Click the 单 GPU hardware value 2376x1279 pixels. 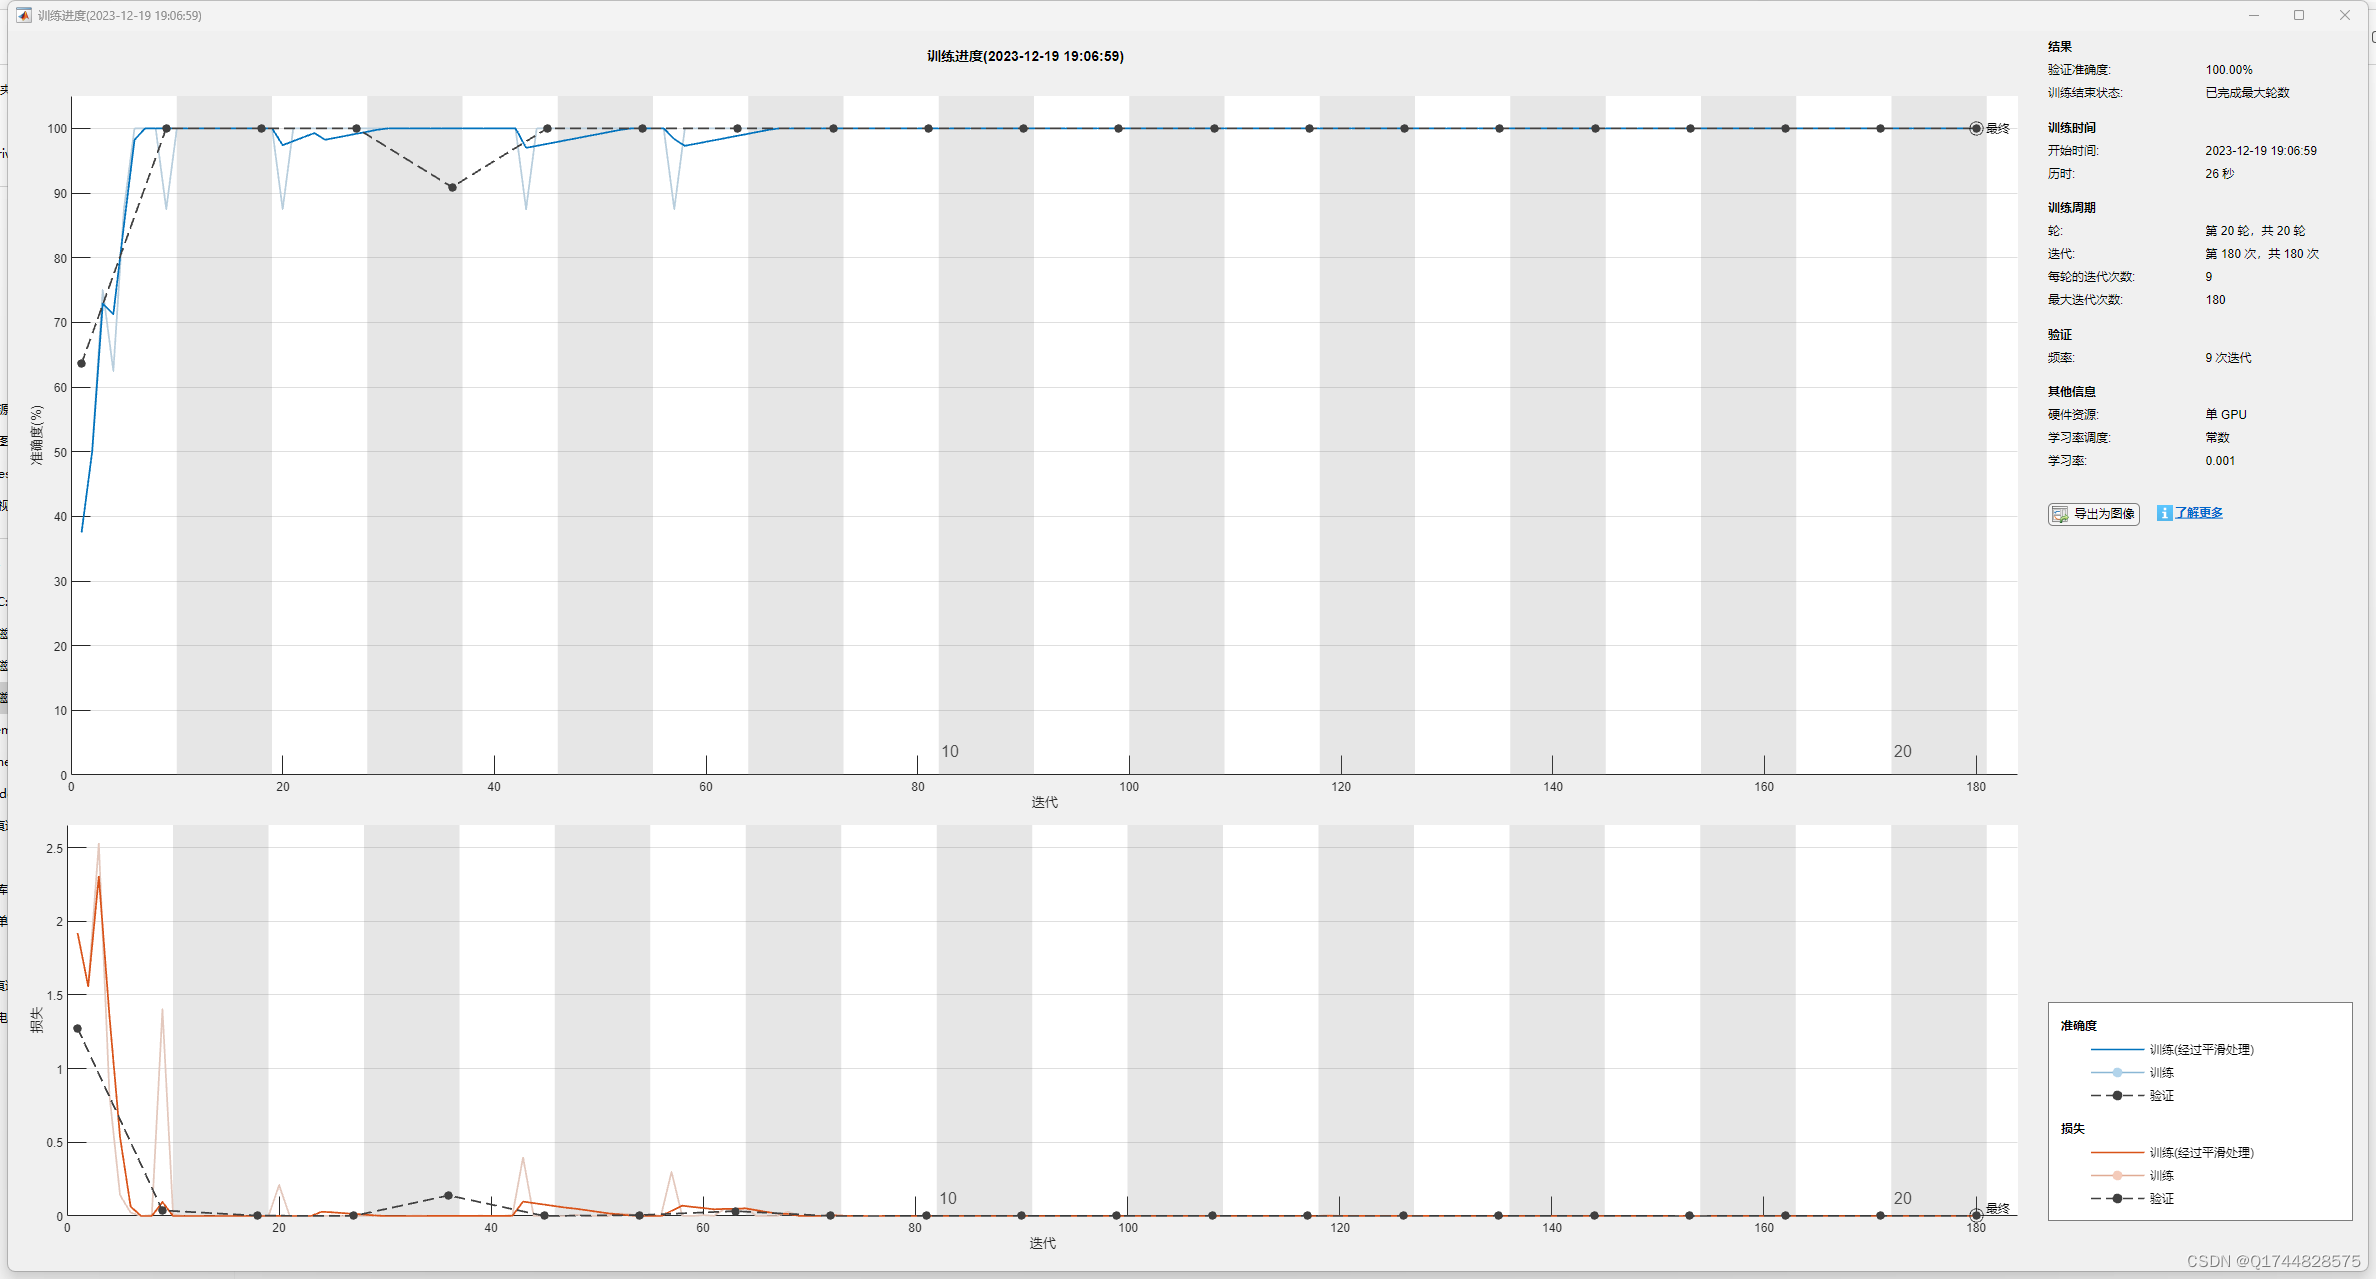[2226, 414]
